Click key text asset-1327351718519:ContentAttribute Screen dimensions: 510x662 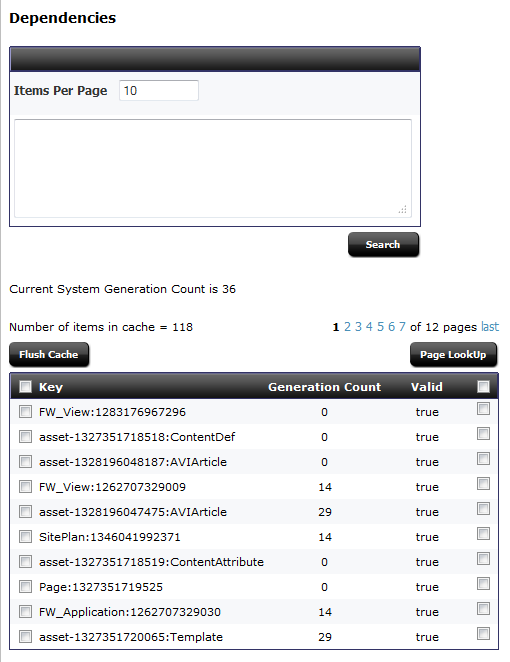(x=151, y=562)
